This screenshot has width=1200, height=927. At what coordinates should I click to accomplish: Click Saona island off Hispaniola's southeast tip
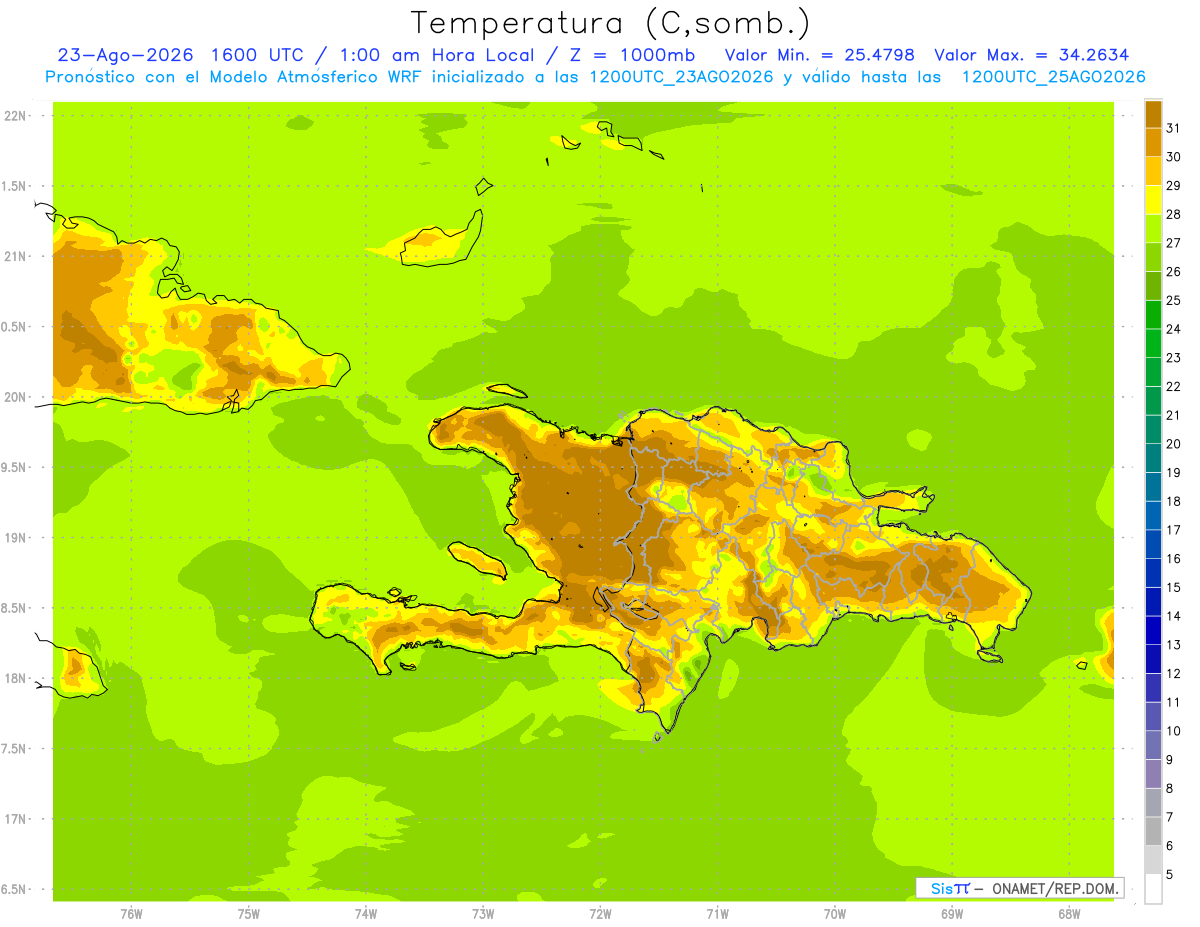(x=990, y=656)
